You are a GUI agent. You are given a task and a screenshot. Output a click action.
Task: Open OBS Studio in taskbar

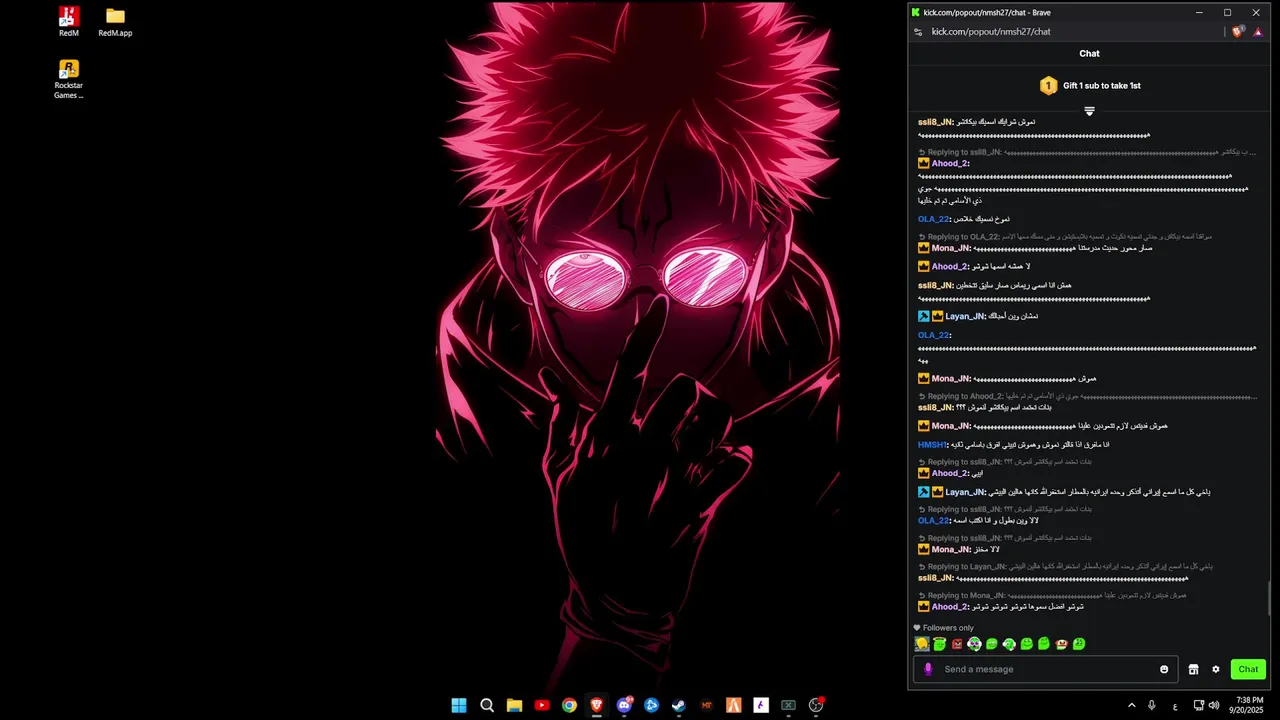pos(816,705)
